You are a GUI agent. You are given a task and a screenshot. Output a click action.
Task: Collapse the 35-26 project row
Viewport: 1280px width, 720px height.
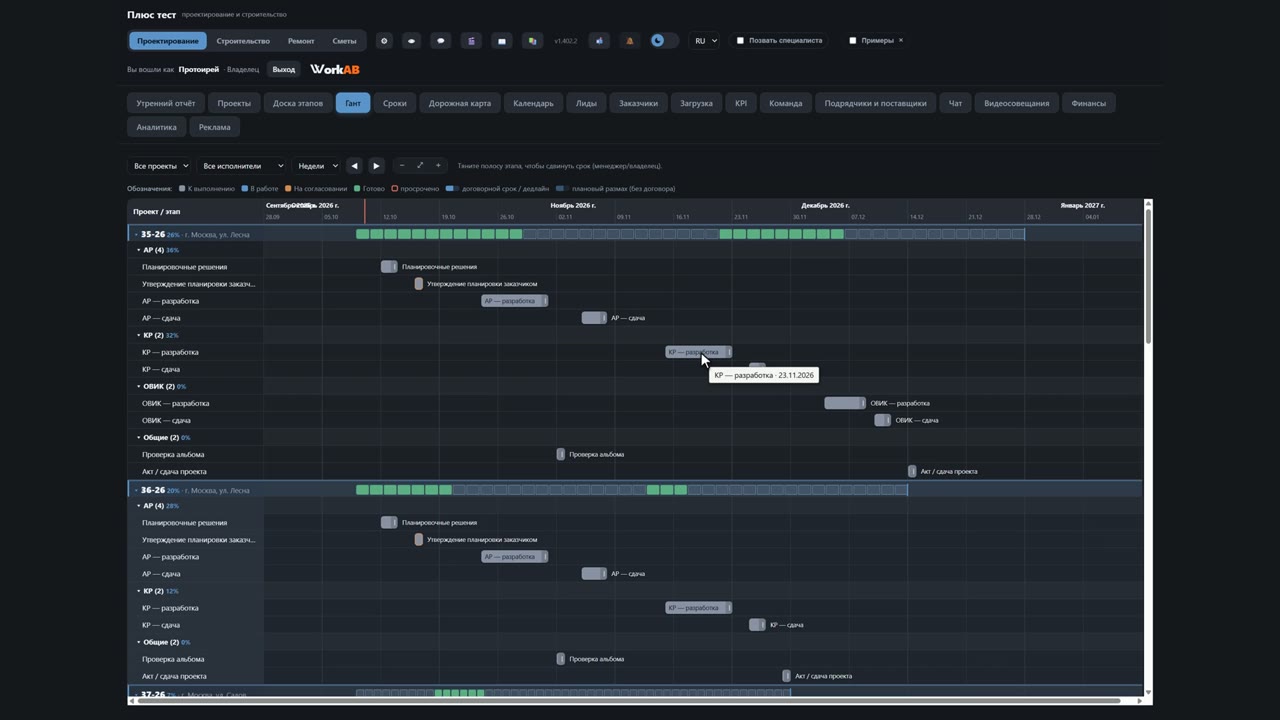click(x=136, y=234)
